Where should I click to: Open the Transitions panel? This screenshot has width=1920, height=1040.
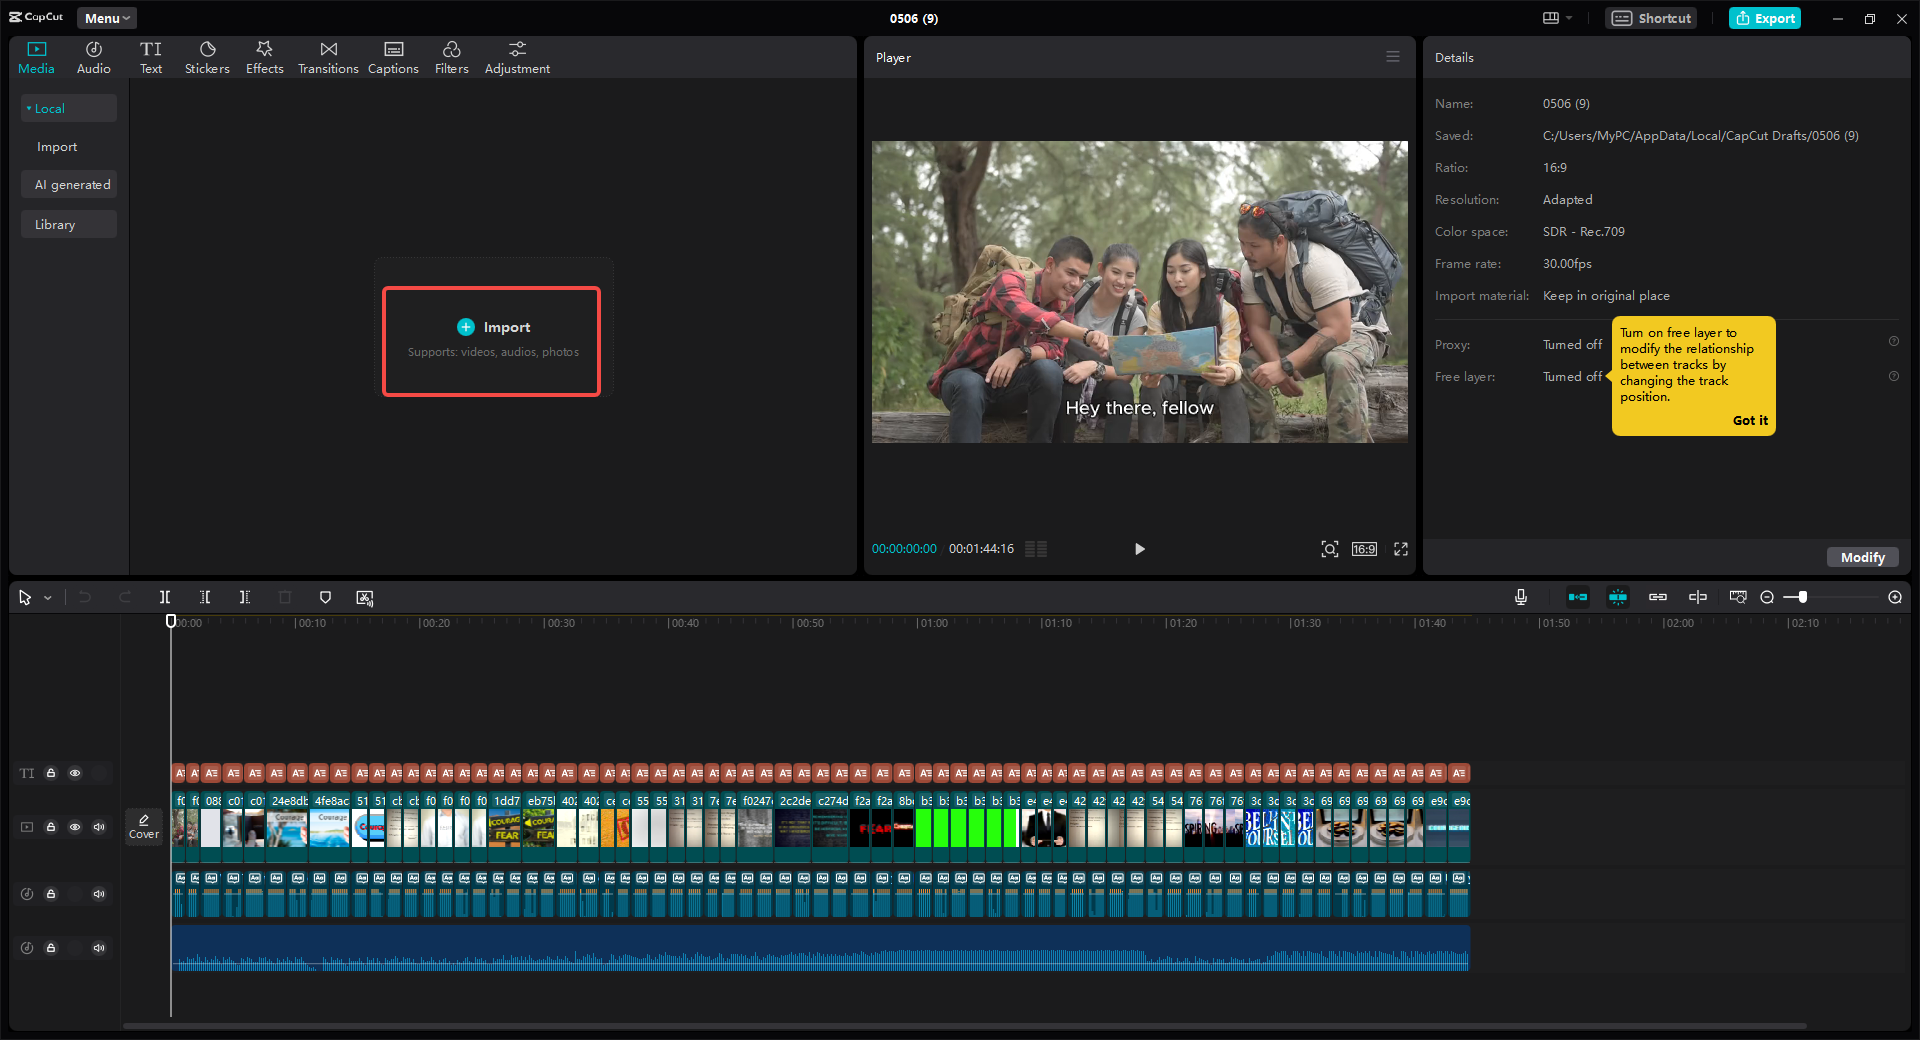point(328,56)
